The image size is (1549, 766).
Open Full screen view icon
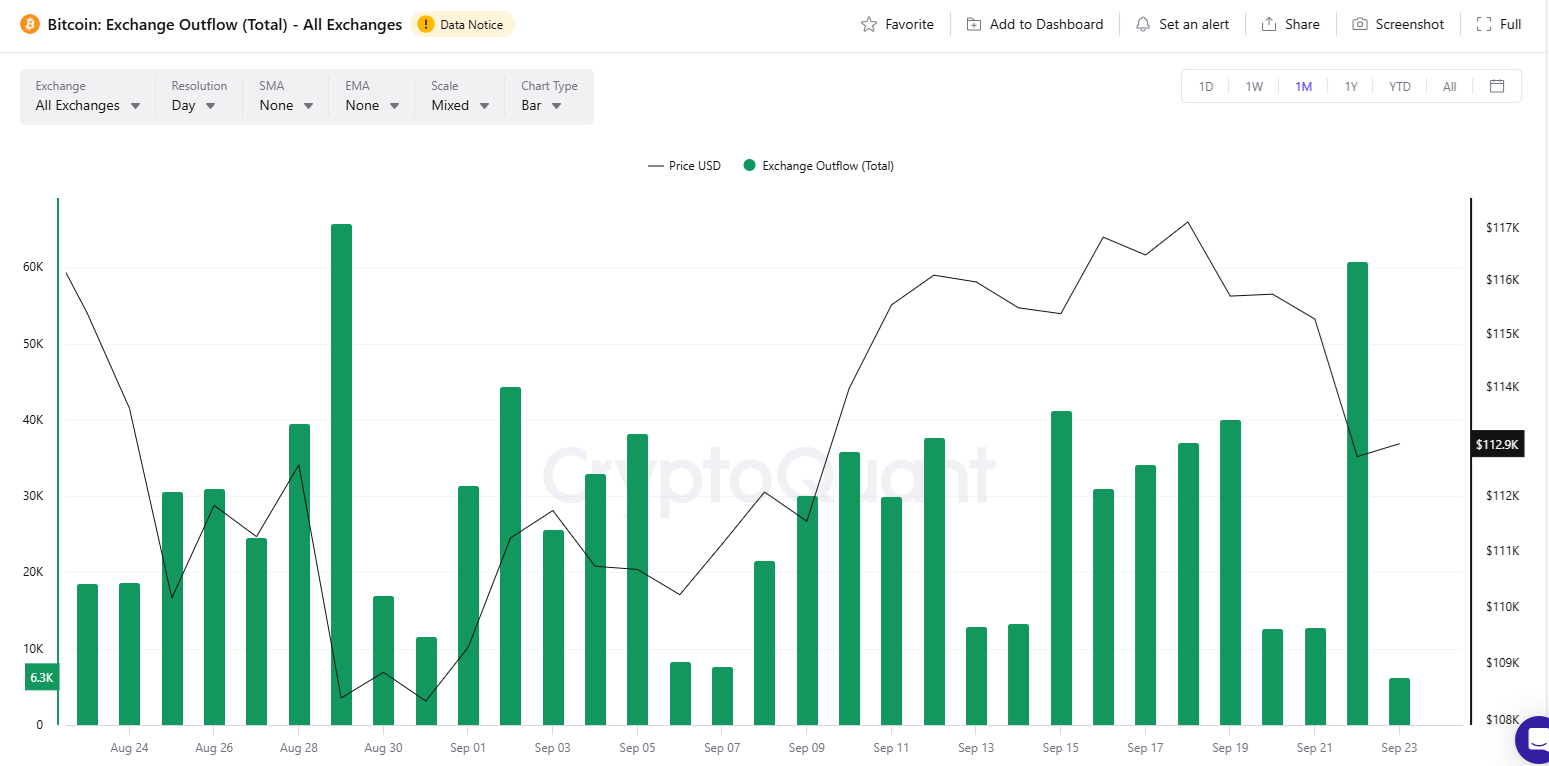pyautogui.click(x=1484, y=24)
